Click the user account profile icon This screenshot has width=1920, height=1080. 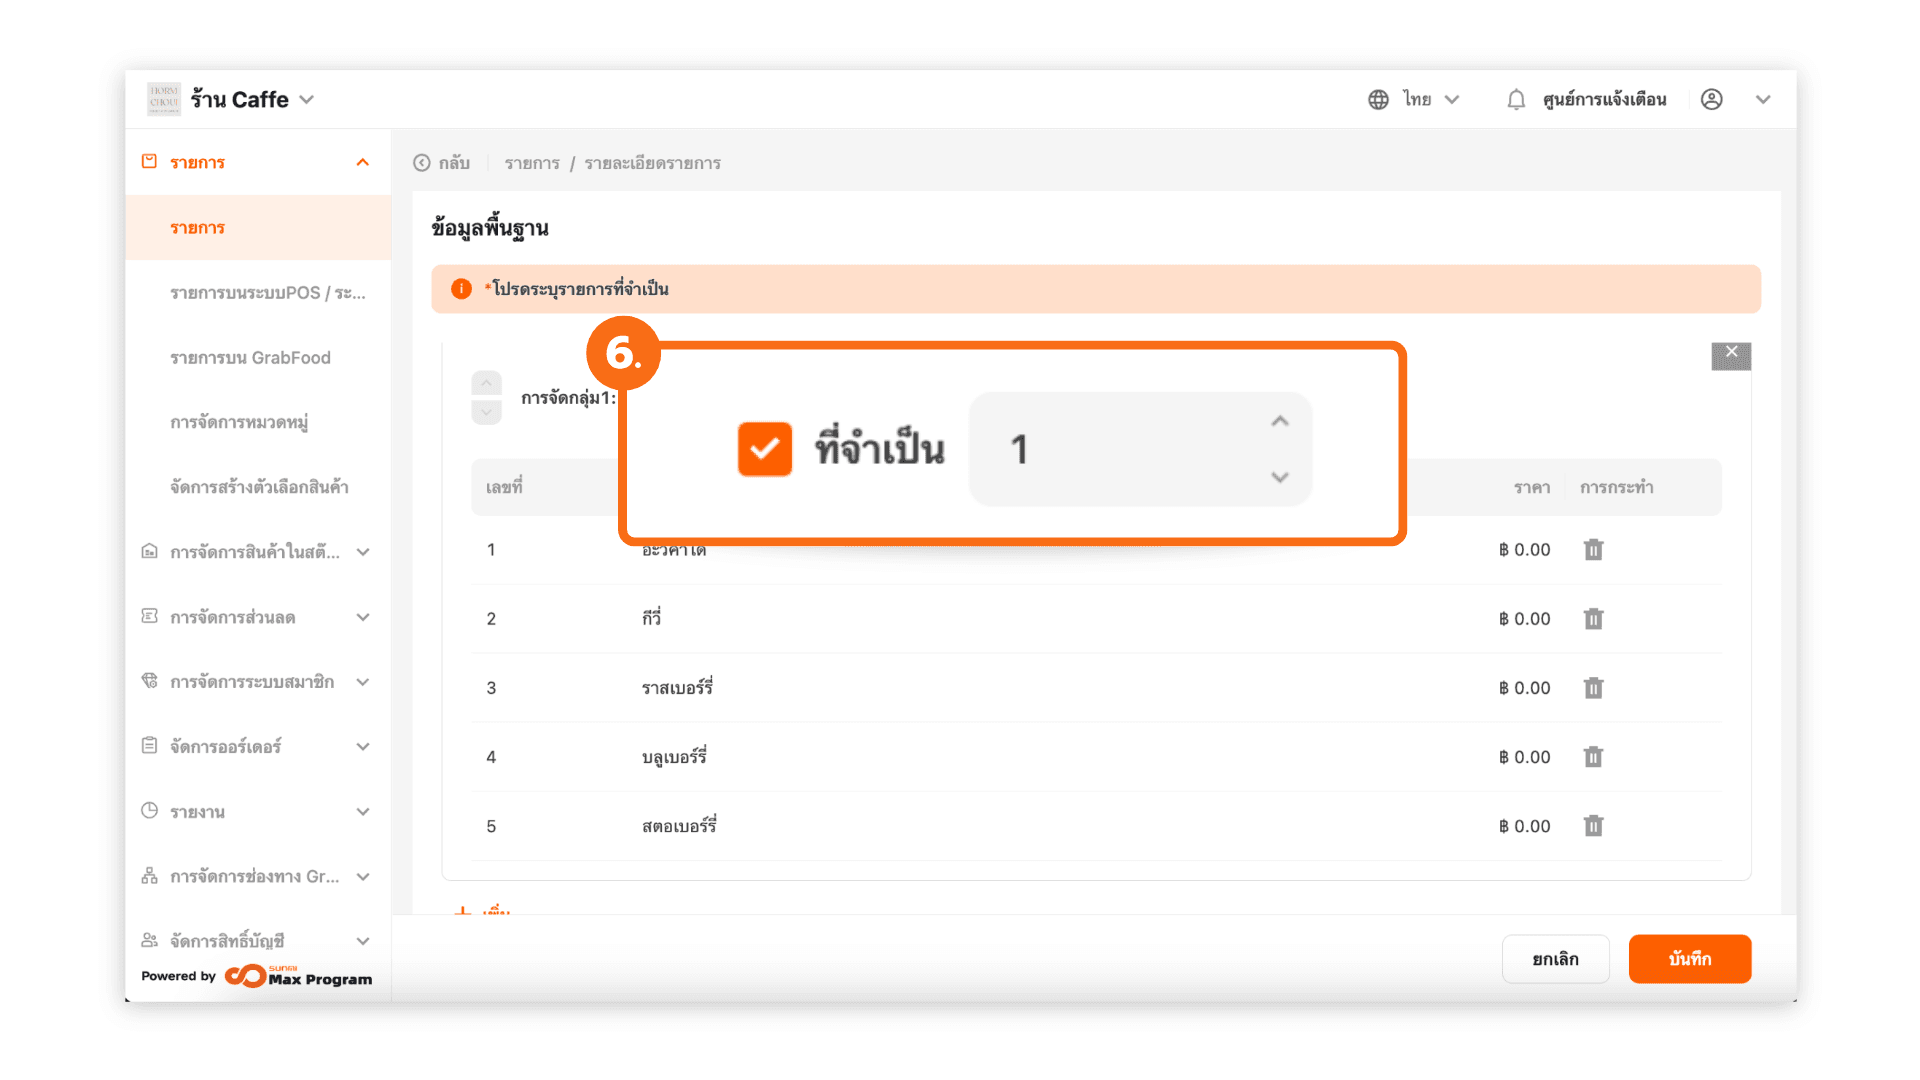1711,99
